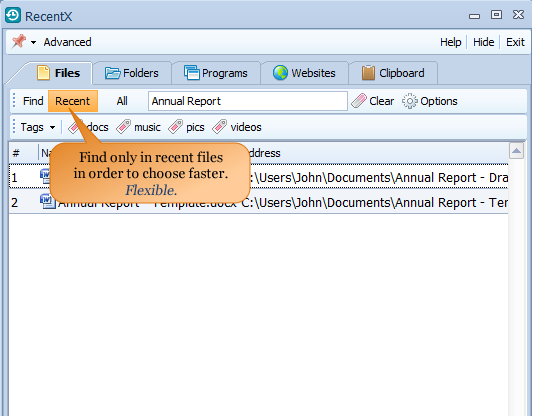Viewport: 550px width, 416px height.
Task: Click the Websites tab globe icon
Action: (x=280, y=73)
